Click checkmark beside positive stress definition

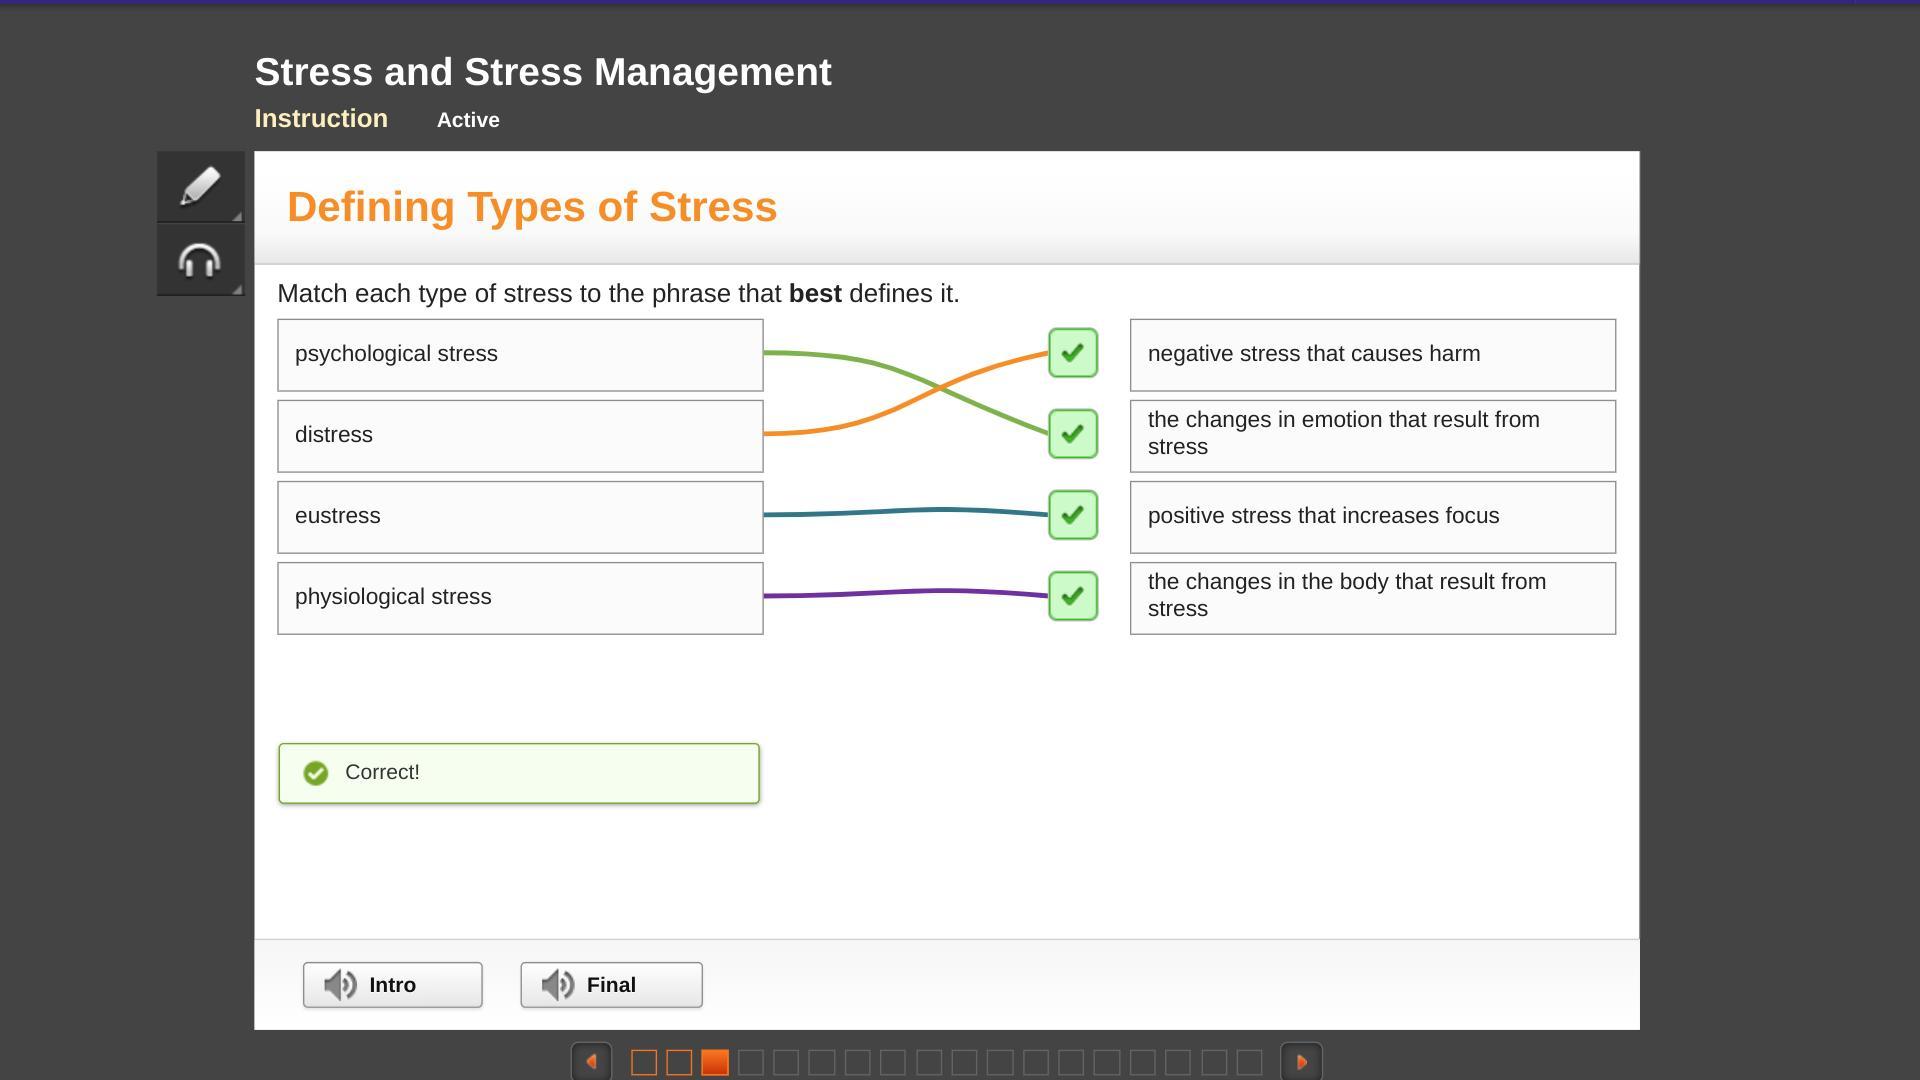click(x=1072, y=515)
